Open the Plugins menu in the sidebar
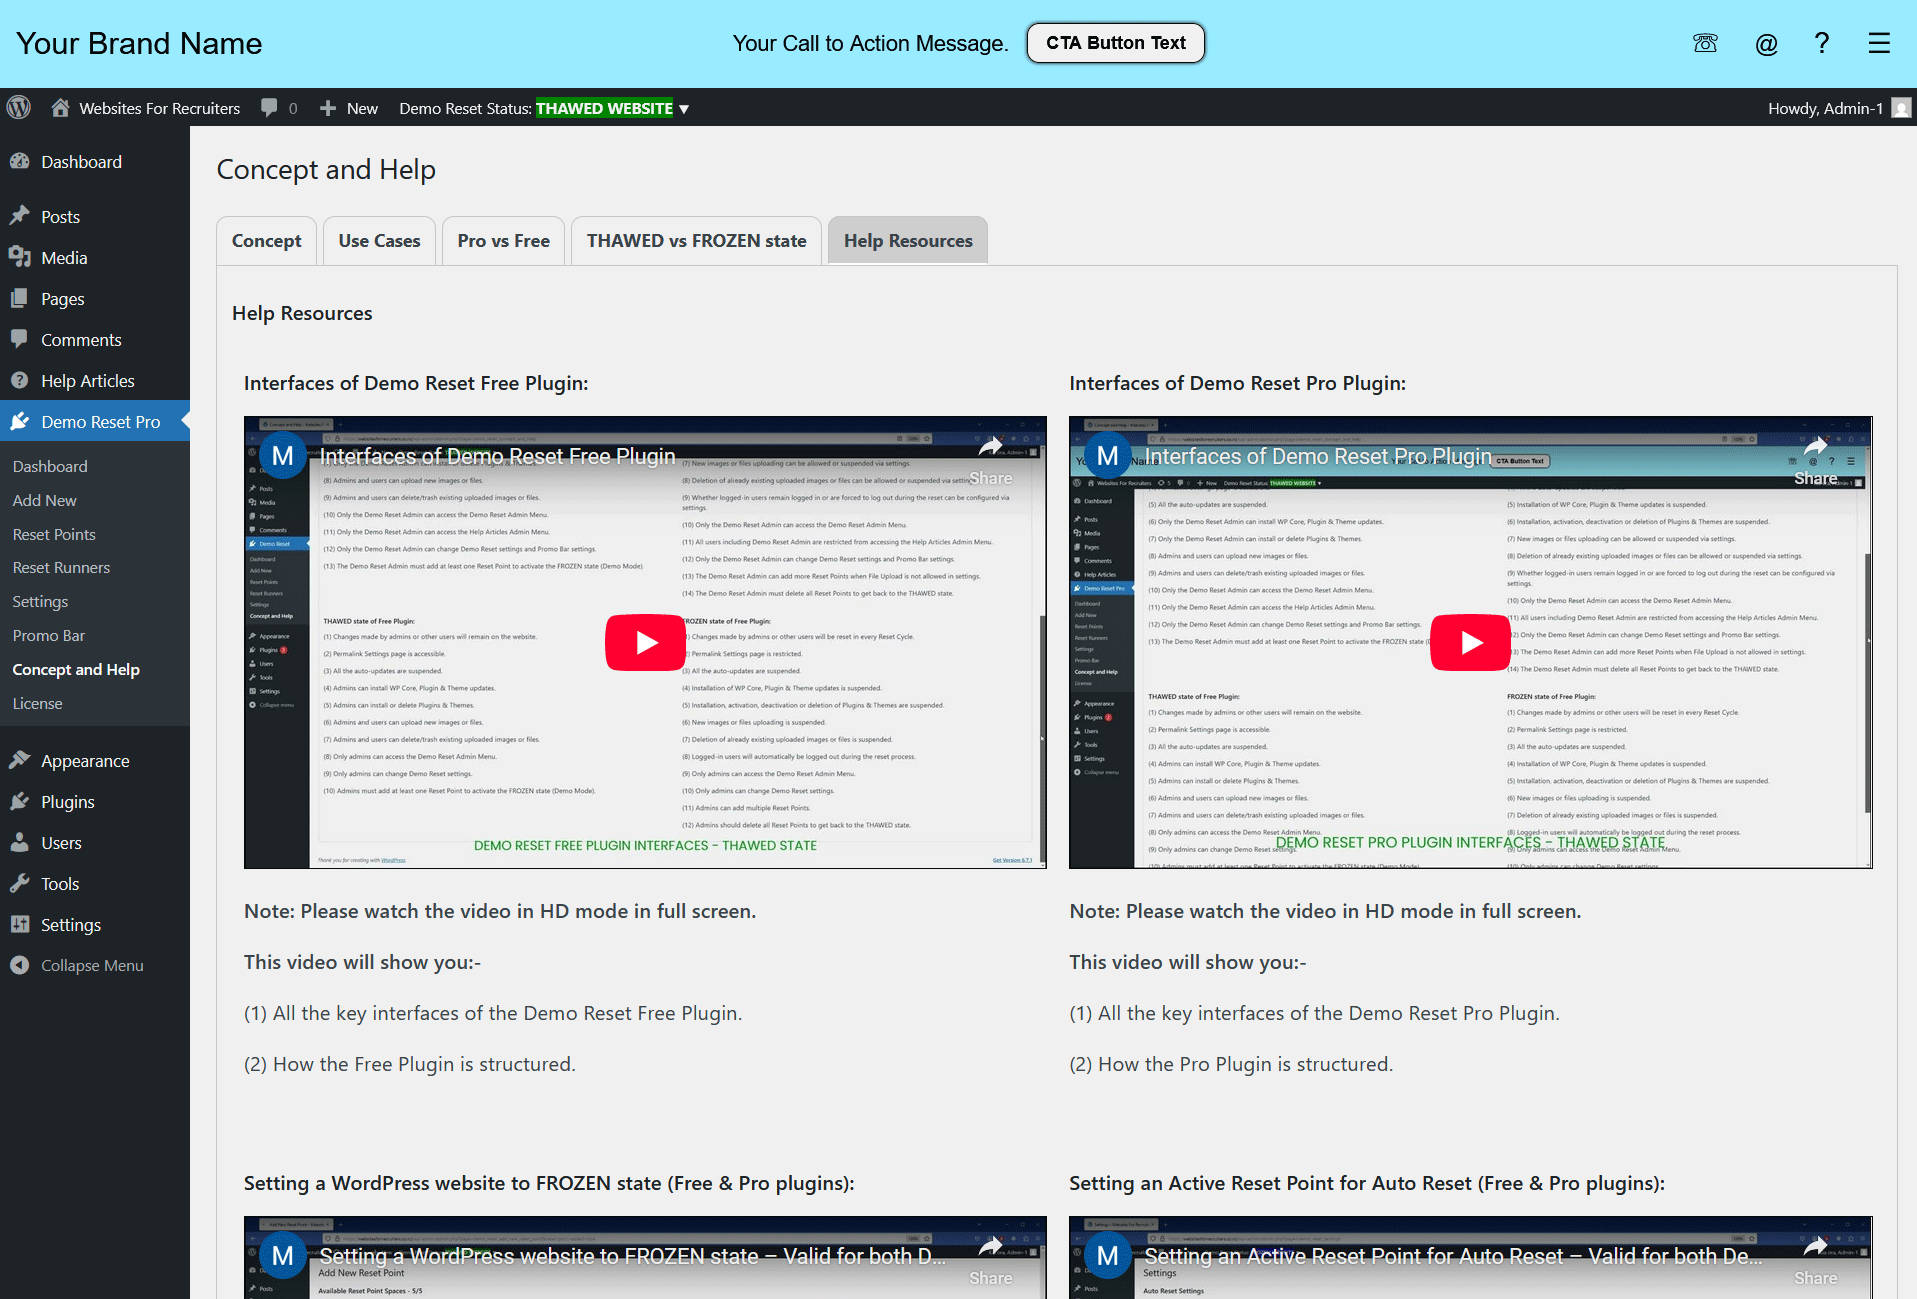The image size is (1917, 1299). coord(68,802)
